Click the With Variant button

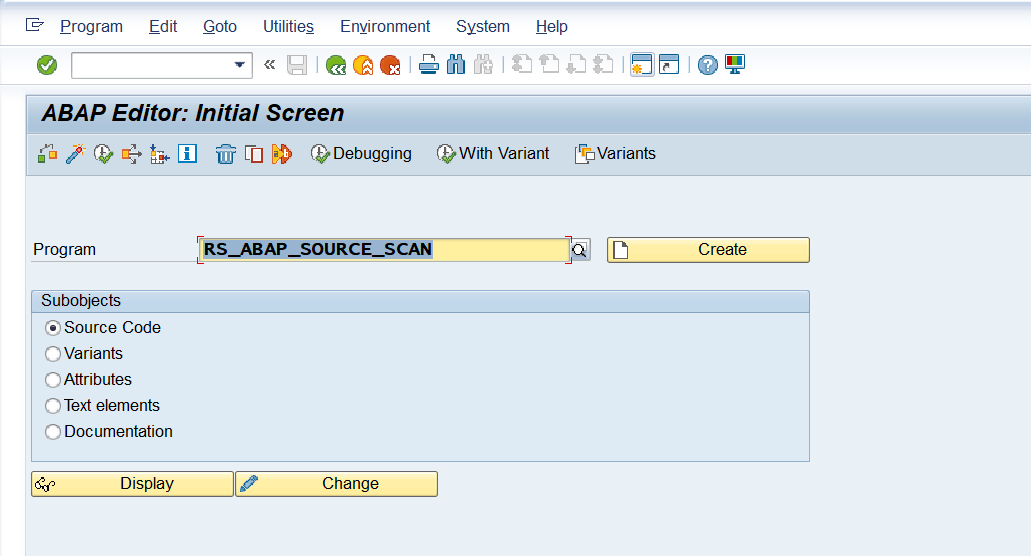pyautogui.click(x=492, y=154)
